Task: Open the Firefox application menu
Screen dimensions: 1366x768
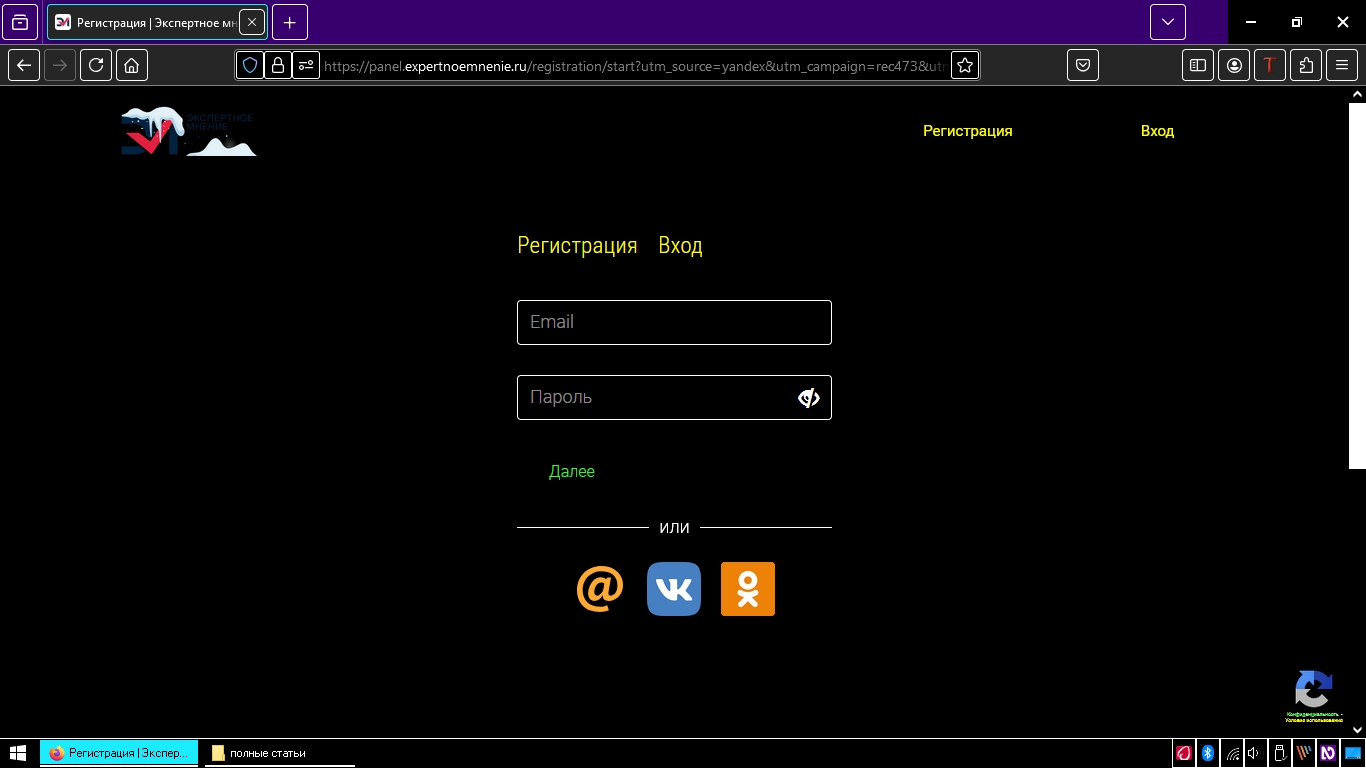Action: pyautogui.click(x=1342, y=65)
